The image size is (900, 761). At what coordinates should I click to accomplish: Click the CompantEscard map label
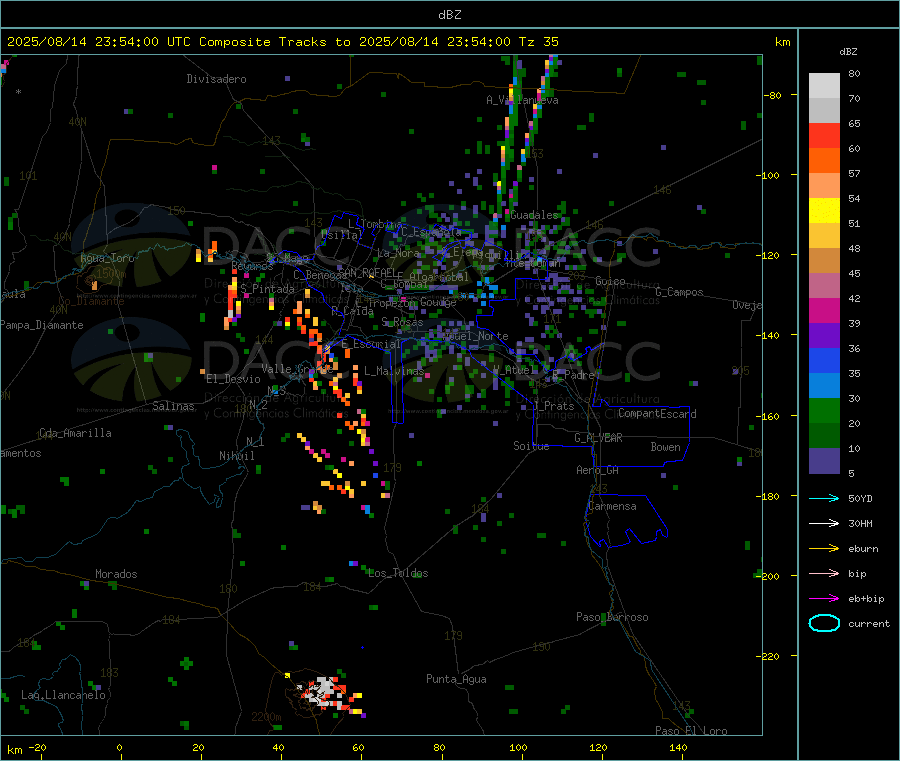coord(657,413)
